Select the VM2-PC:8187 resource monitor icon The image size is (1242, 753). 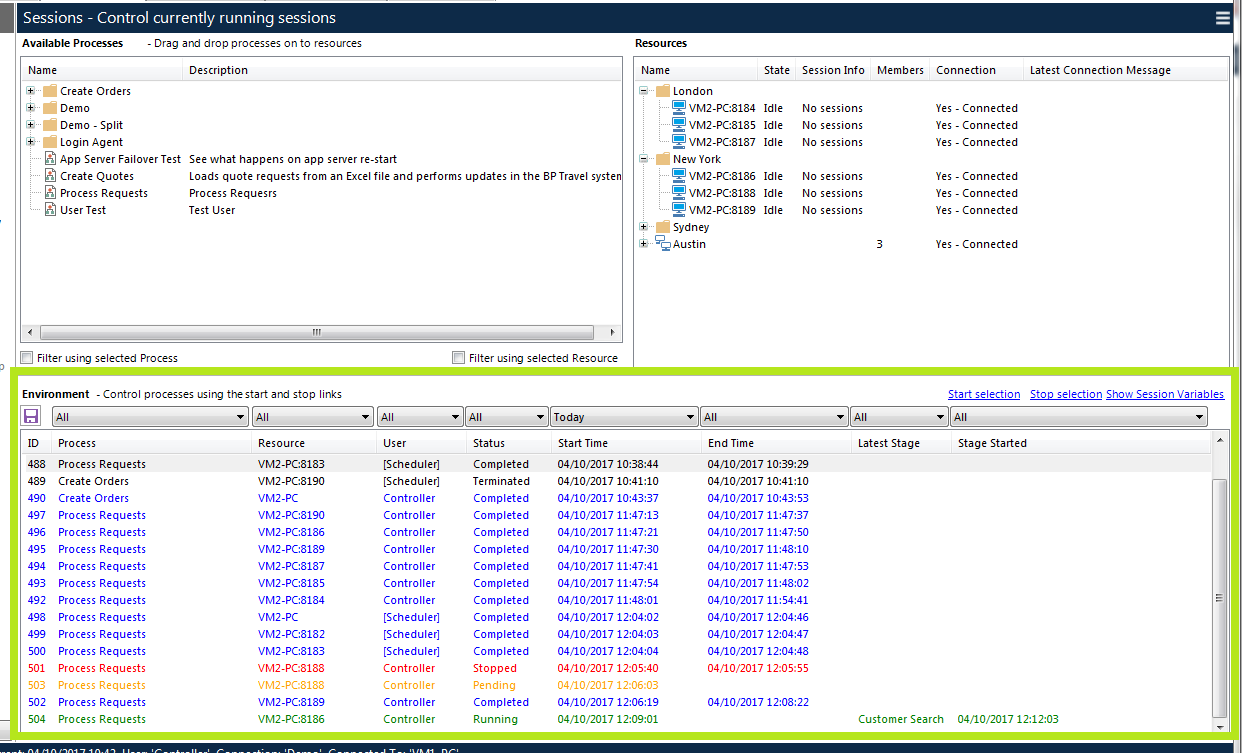pyautogui.click(x=680, y=142)
